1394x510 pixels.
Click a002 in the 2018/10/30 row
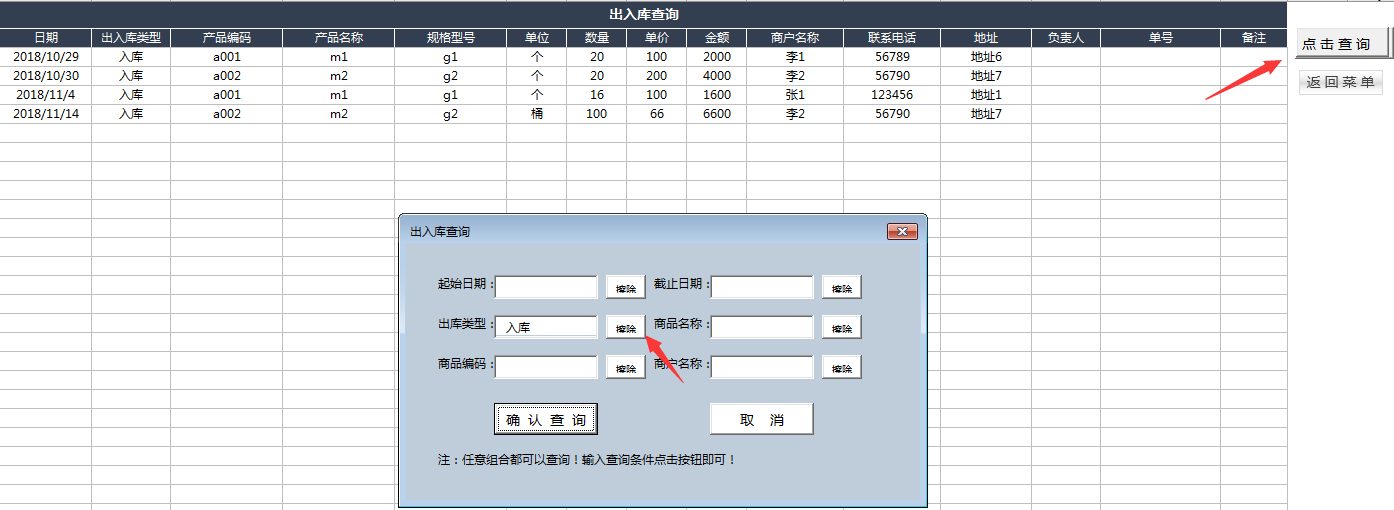pos(227,76)
